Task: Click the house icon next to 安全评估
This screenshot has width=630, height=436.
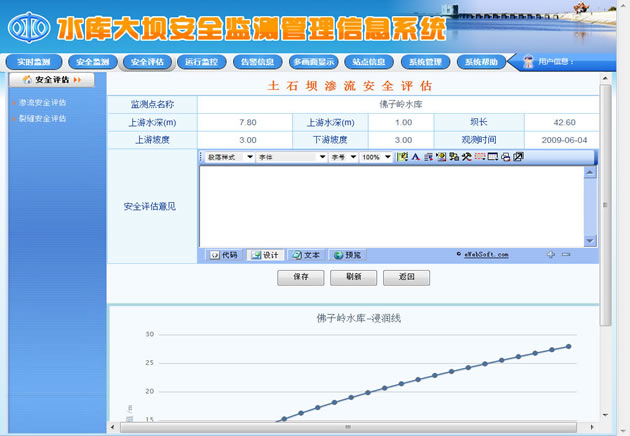Action: (27, 80)
